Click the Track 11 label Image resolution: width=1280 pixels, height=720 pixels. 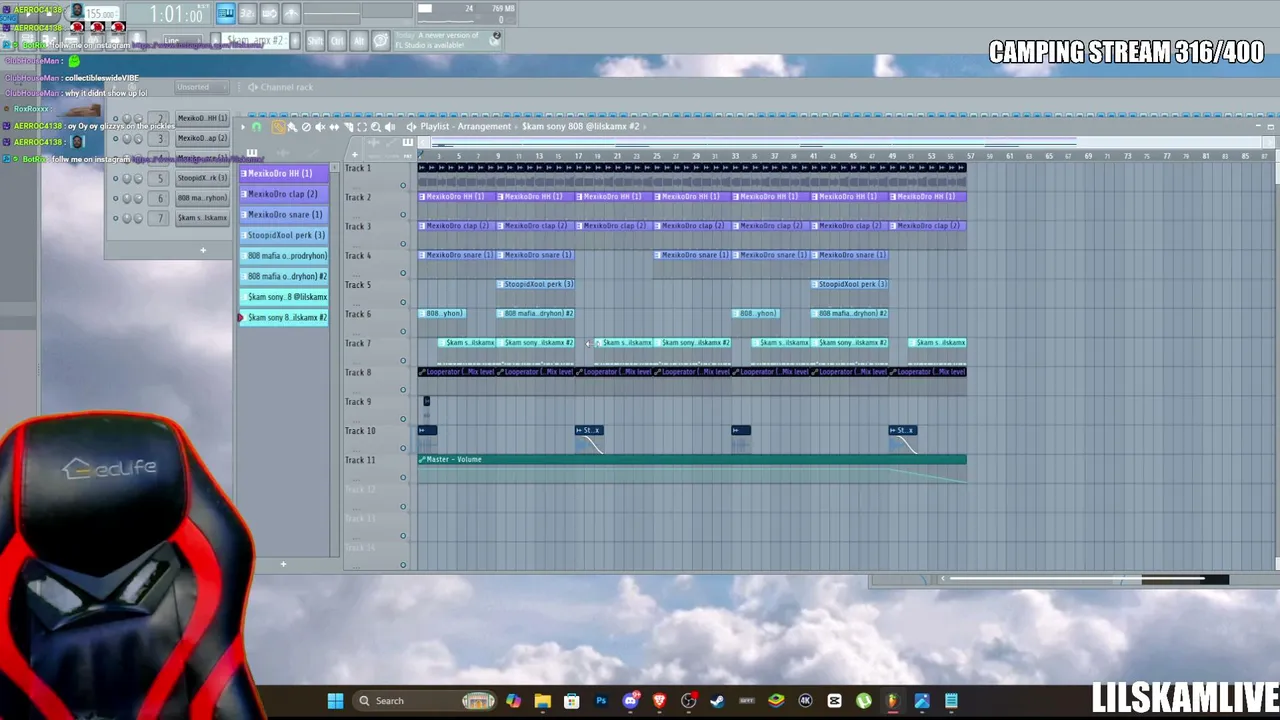tap(360, 460)
